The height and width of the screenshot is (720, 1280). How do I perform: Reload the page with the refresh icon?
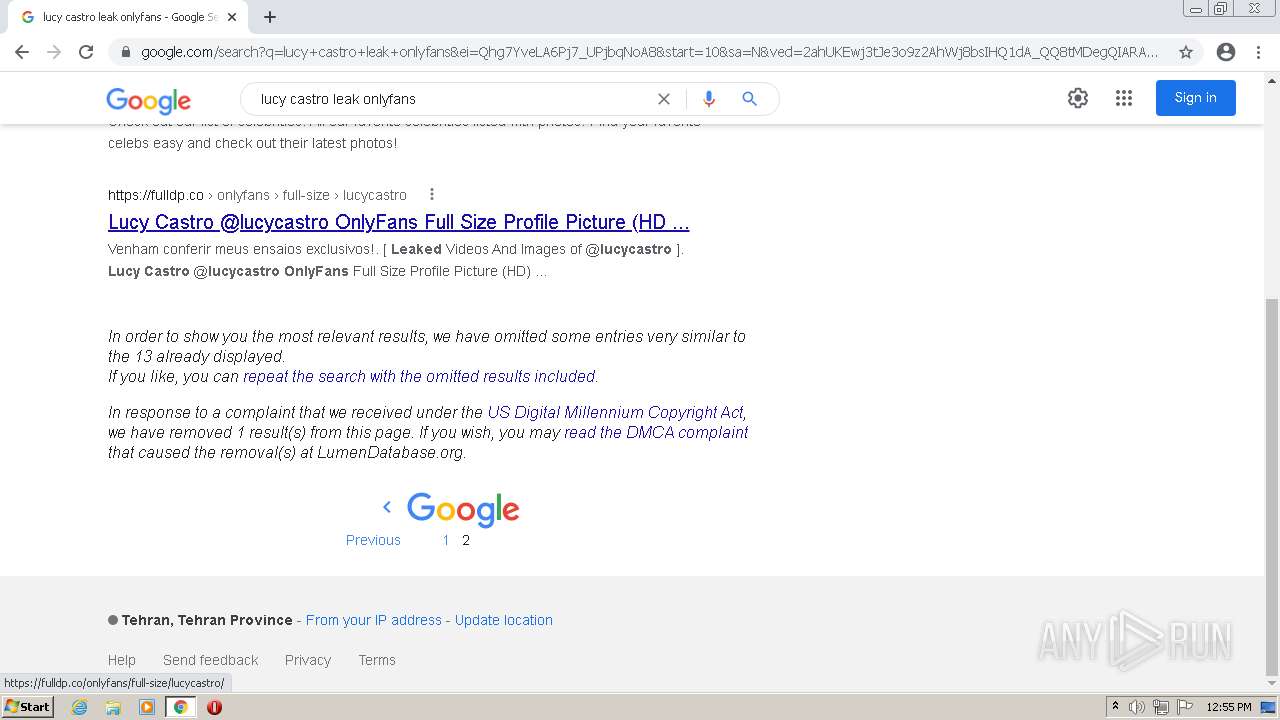tap(86, 52)
